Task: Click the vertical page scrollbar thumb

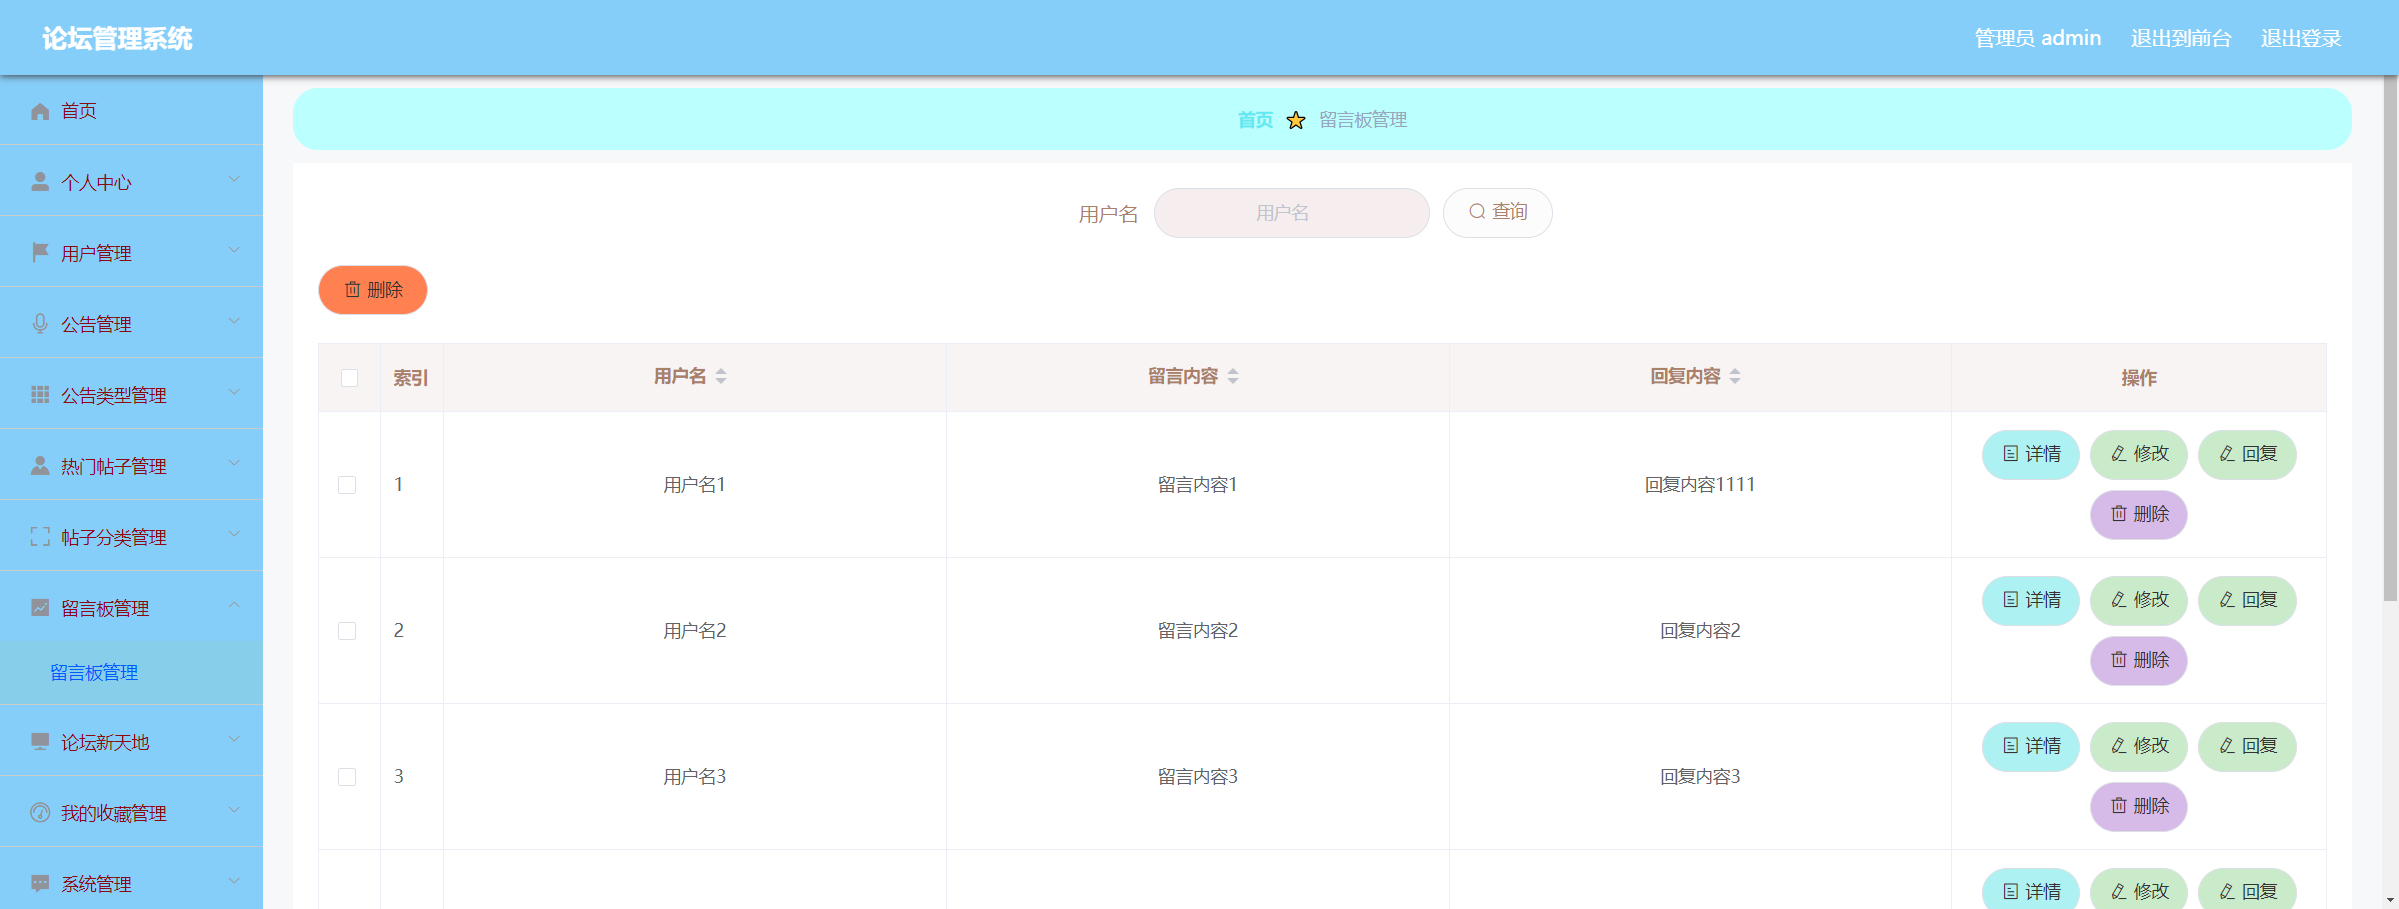Action: [x=2390, y=338]
